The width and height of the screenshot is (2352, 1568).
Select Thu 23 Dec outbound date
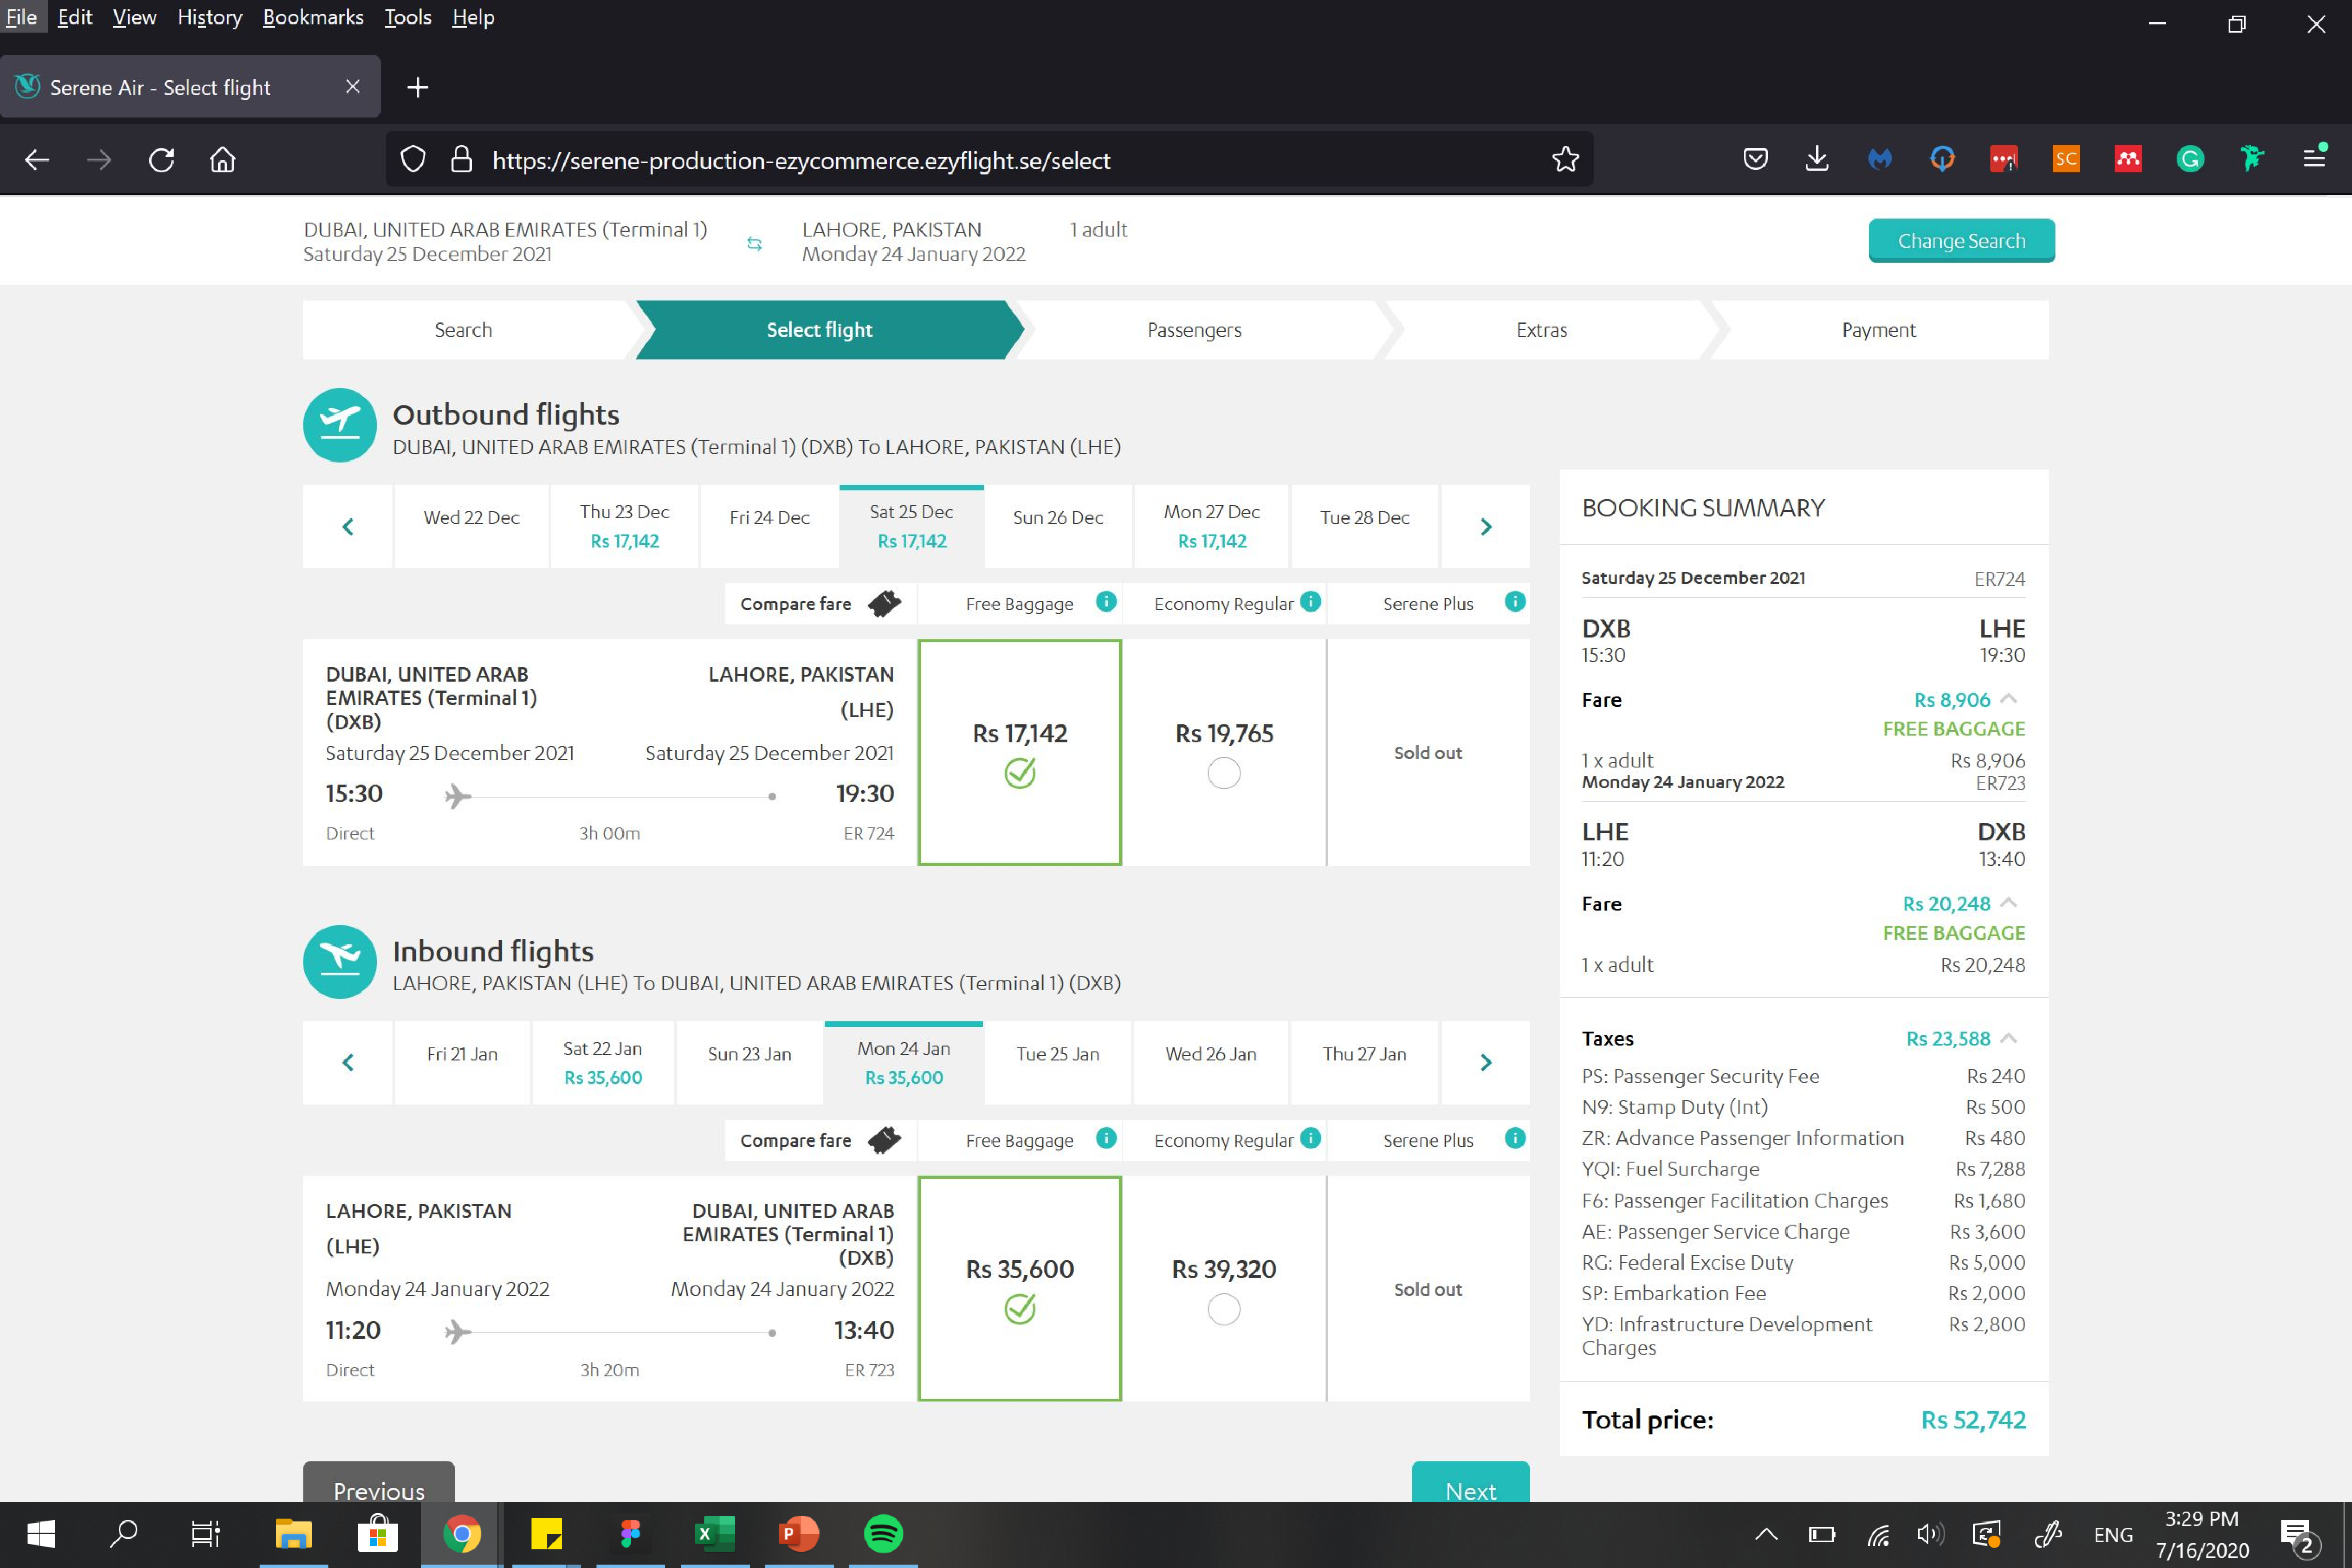tap(624, 527)
